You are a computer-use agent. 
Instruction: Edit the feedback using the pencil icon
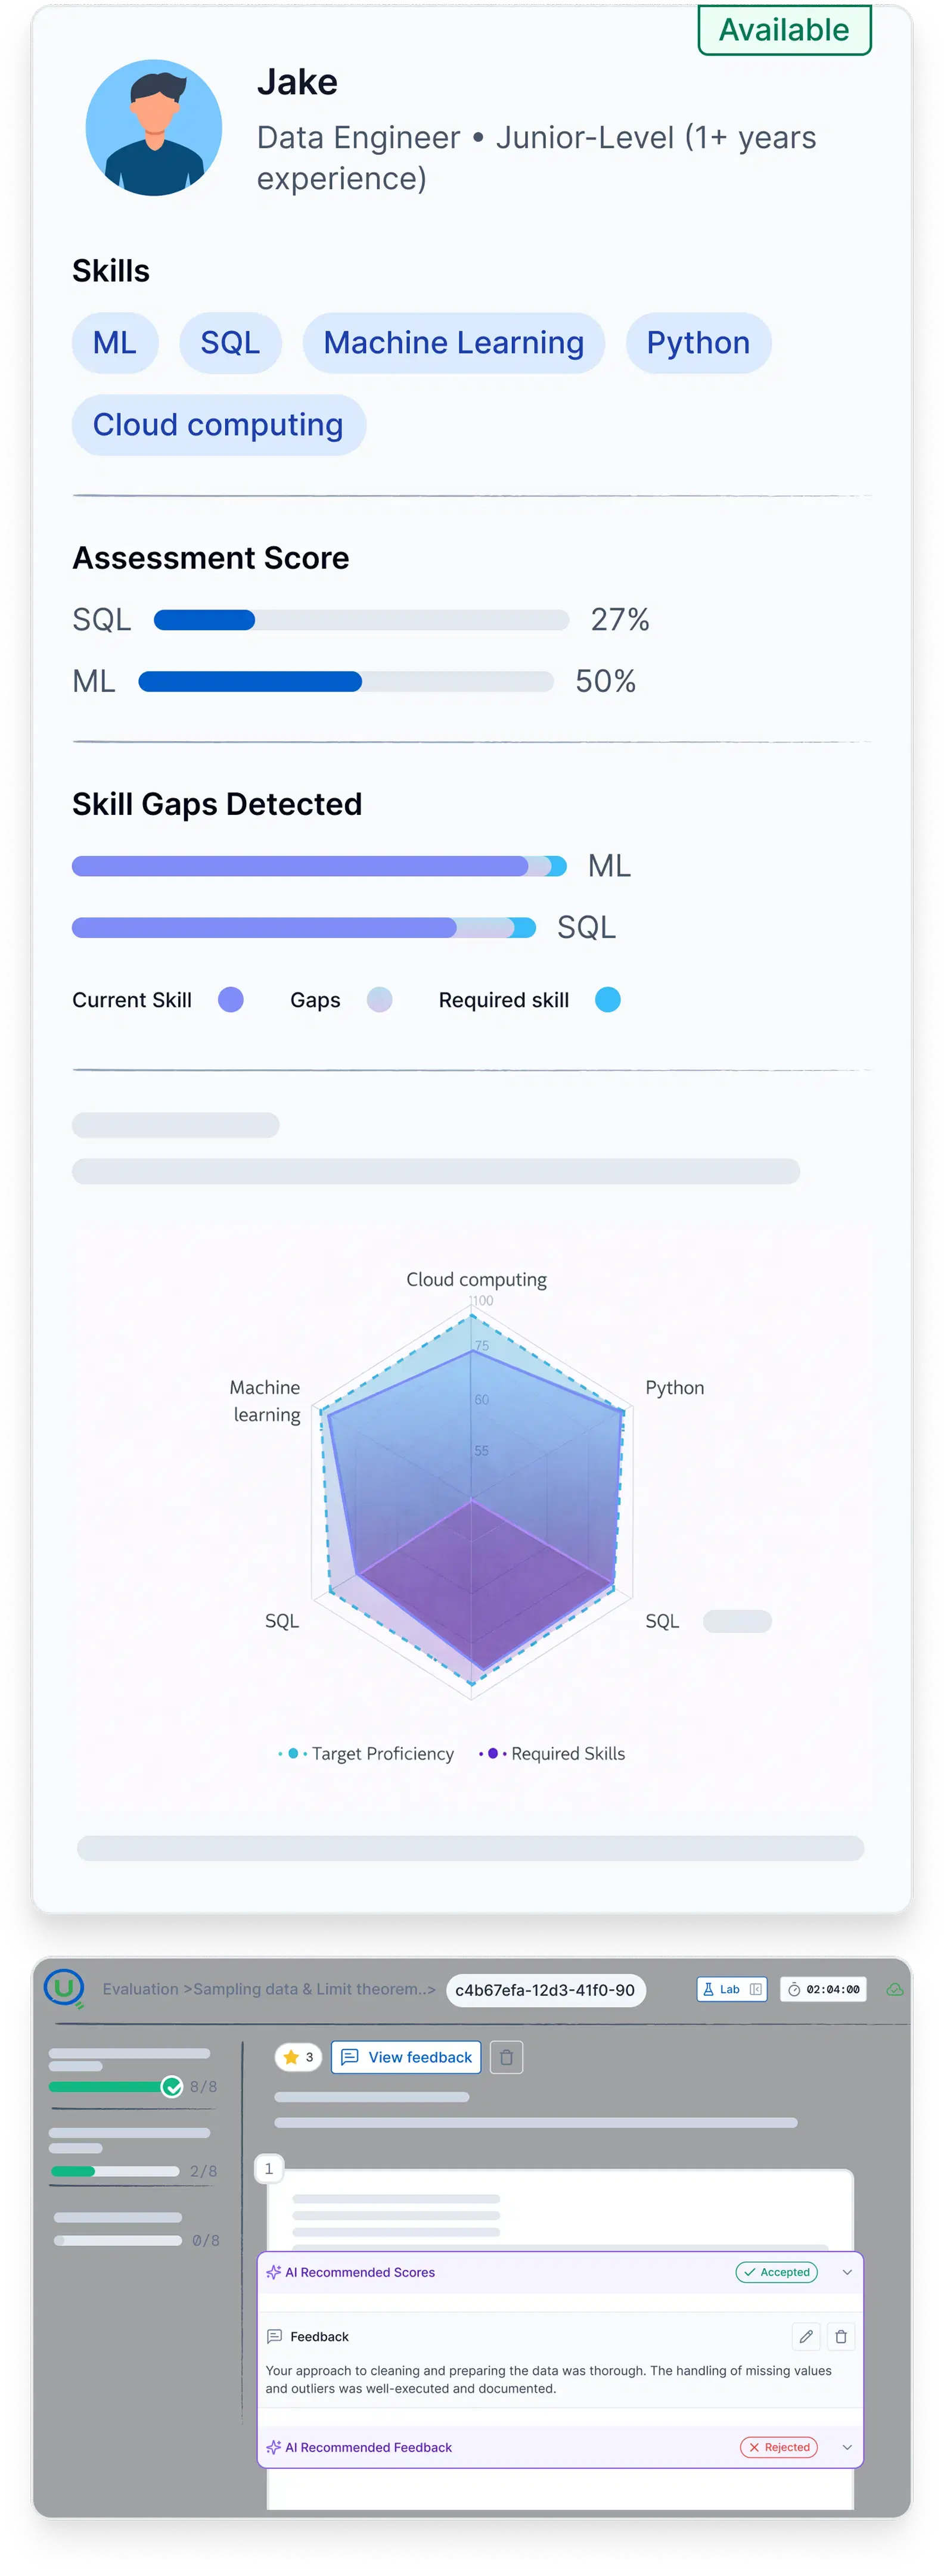(x=806, y=2337)
